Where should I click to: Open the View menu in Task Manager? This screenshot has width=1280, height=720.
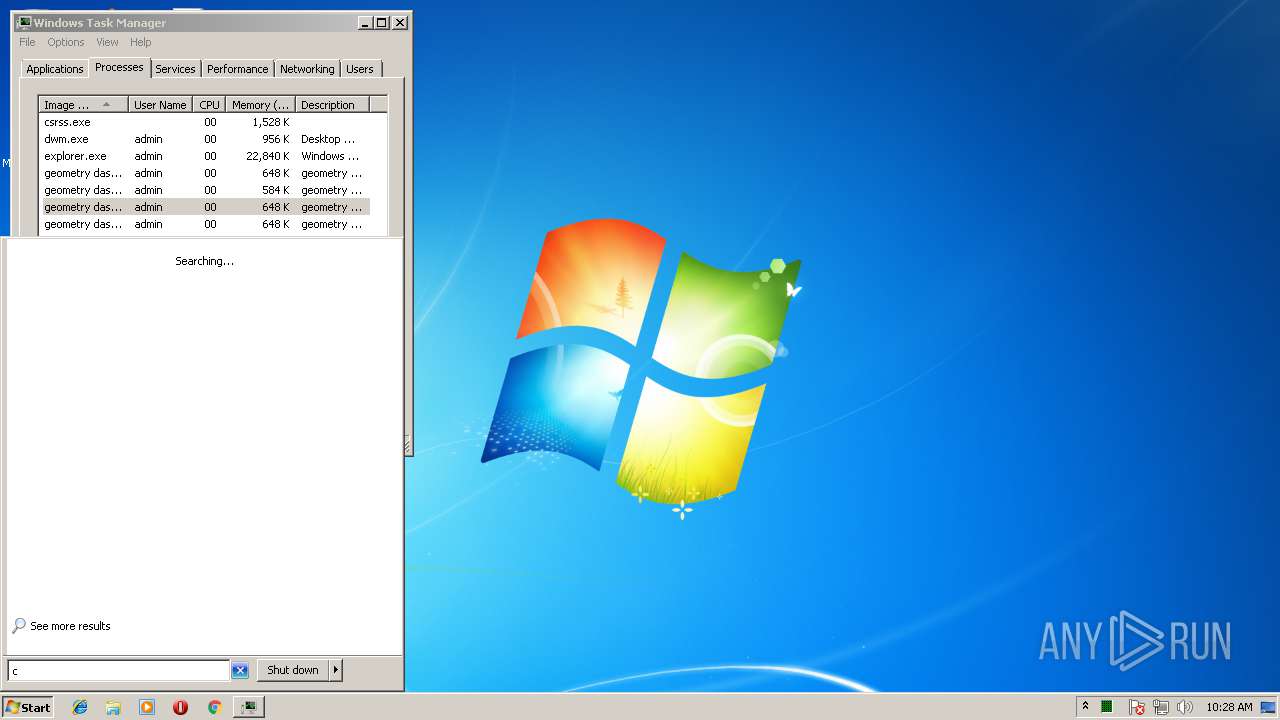(107, 42)
